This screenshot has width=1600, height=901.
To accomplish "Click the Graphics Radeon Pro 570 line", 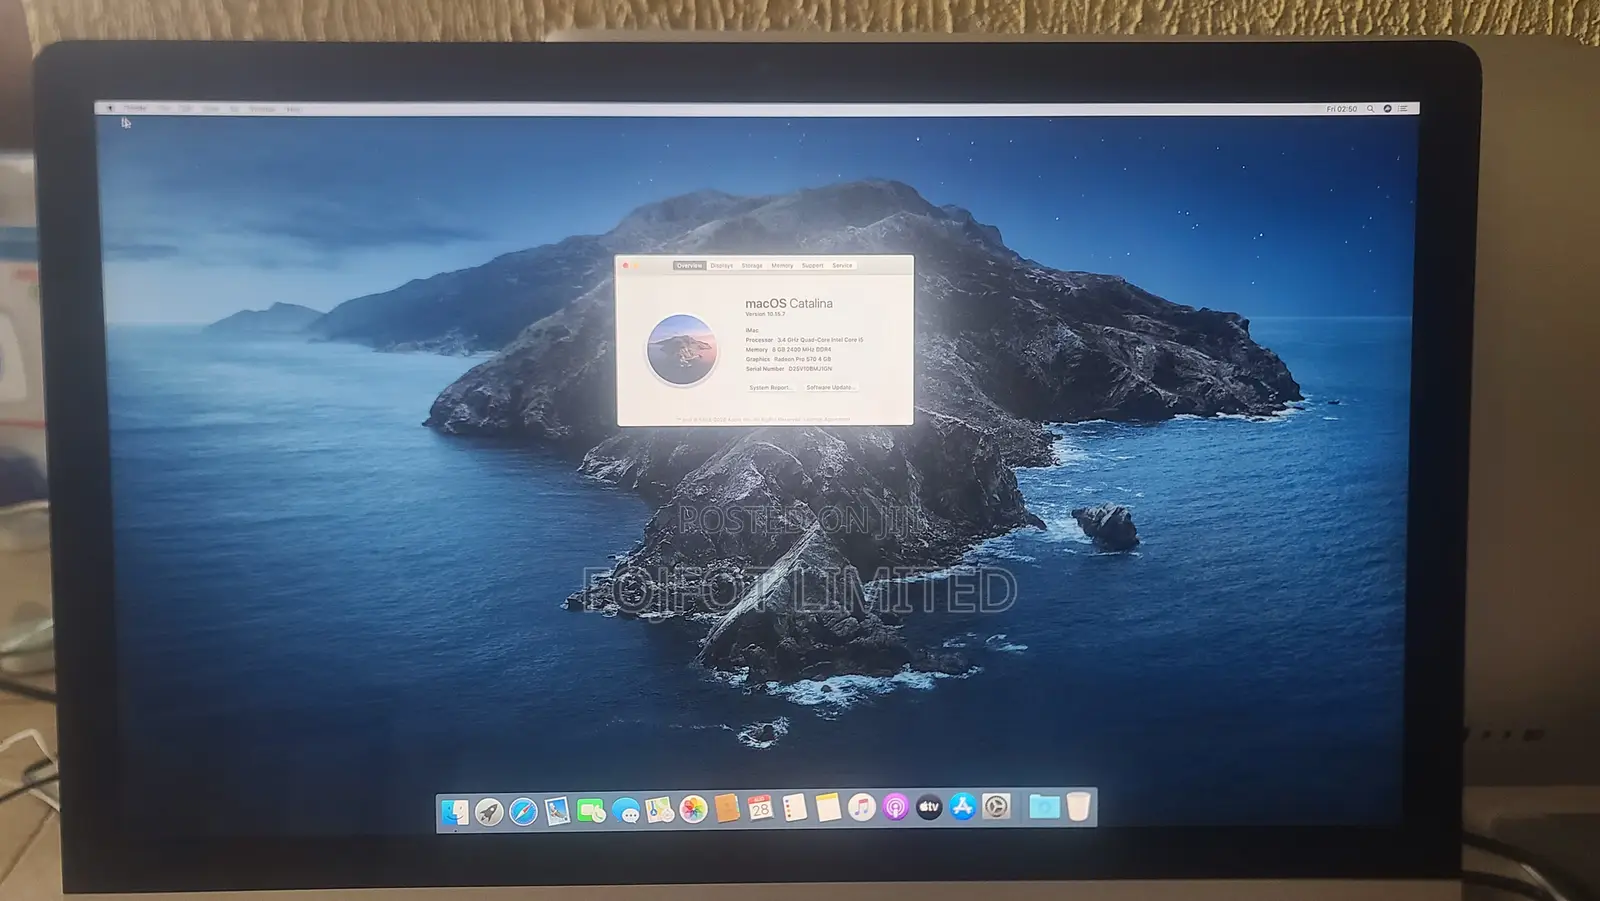I will click(x=788, y=359).
